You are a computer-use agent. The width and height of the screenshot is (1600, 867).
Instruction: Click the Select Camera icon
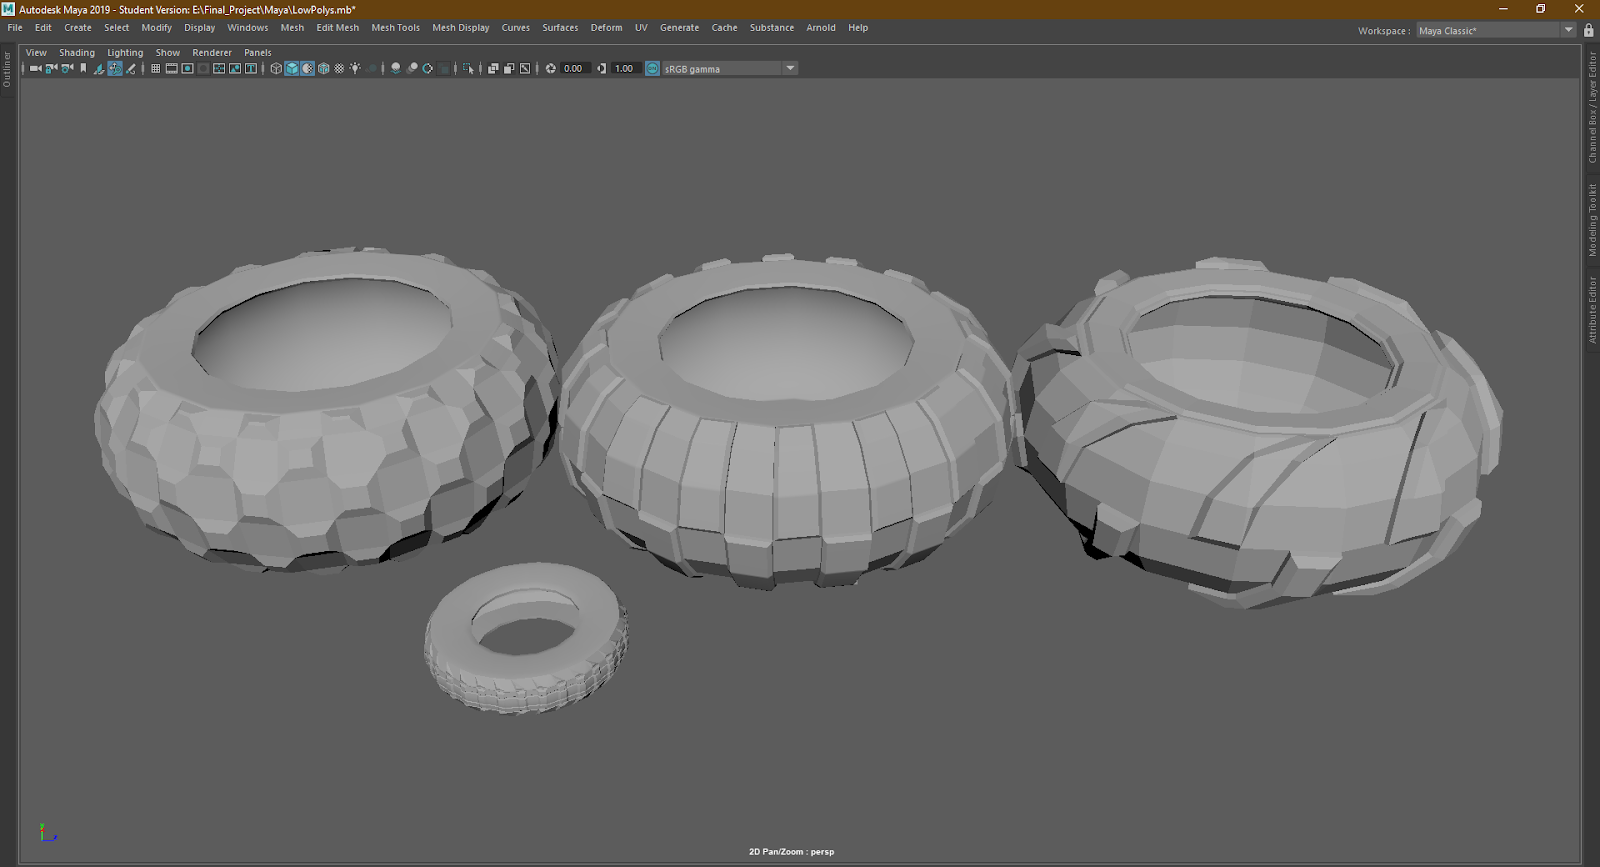(x=34, y=69)
